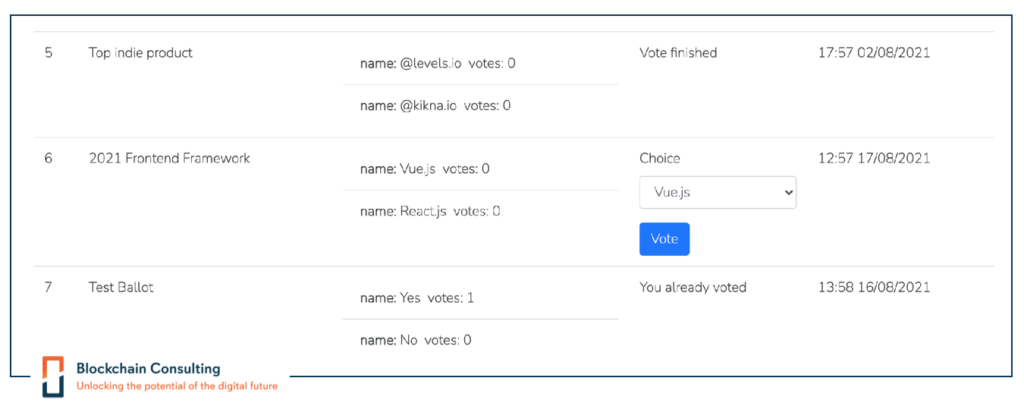This screenshot has width=1024, height=419.
Task: Click the 2021 Frontend Framework ballot title
Action: pyautogui.click(x=169, y=158)
